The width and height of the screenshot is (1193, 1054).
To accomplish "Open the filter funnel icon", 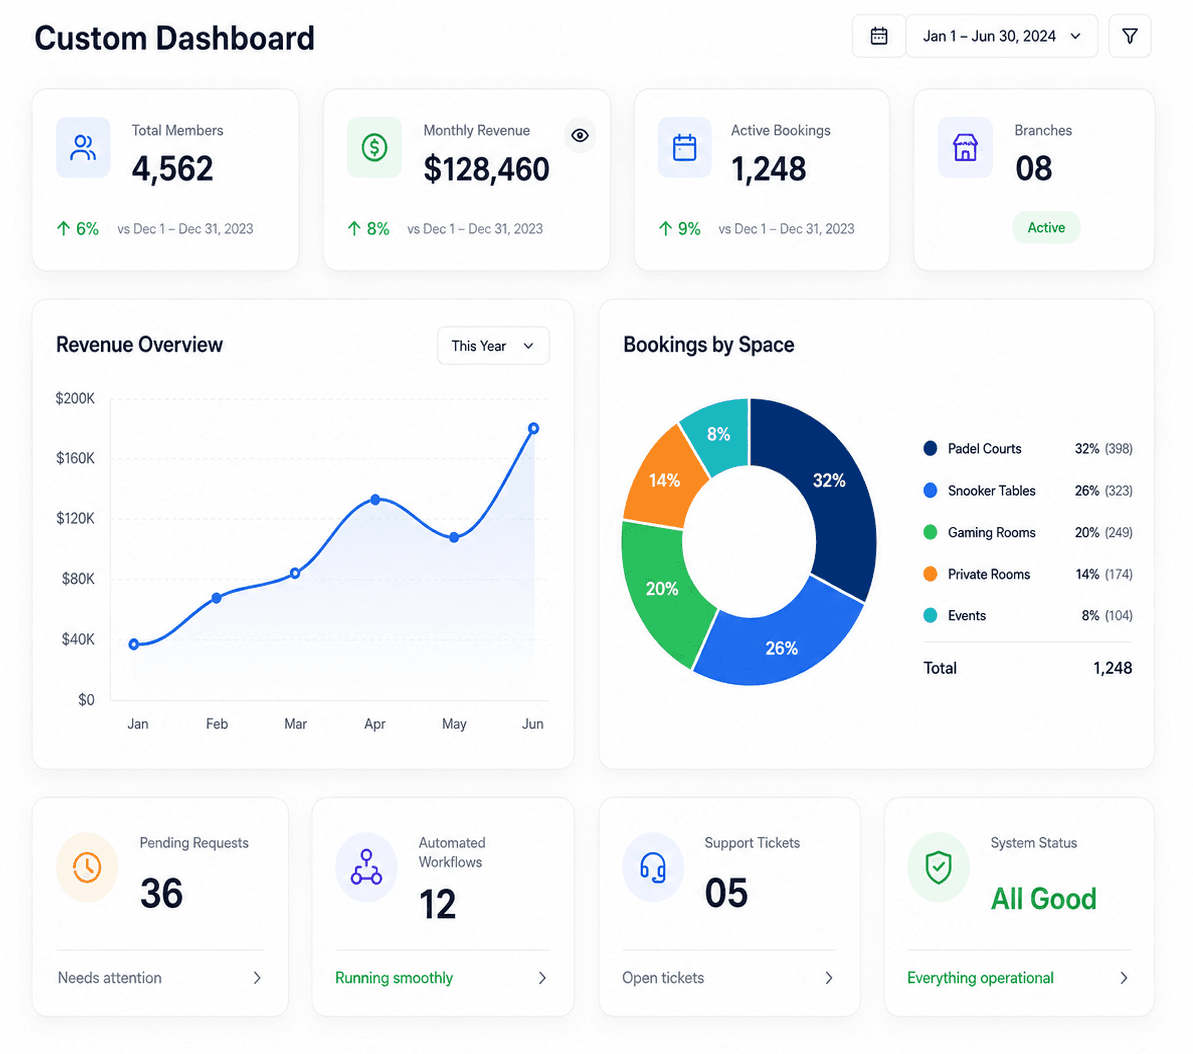I will [x=1130, y=36].
